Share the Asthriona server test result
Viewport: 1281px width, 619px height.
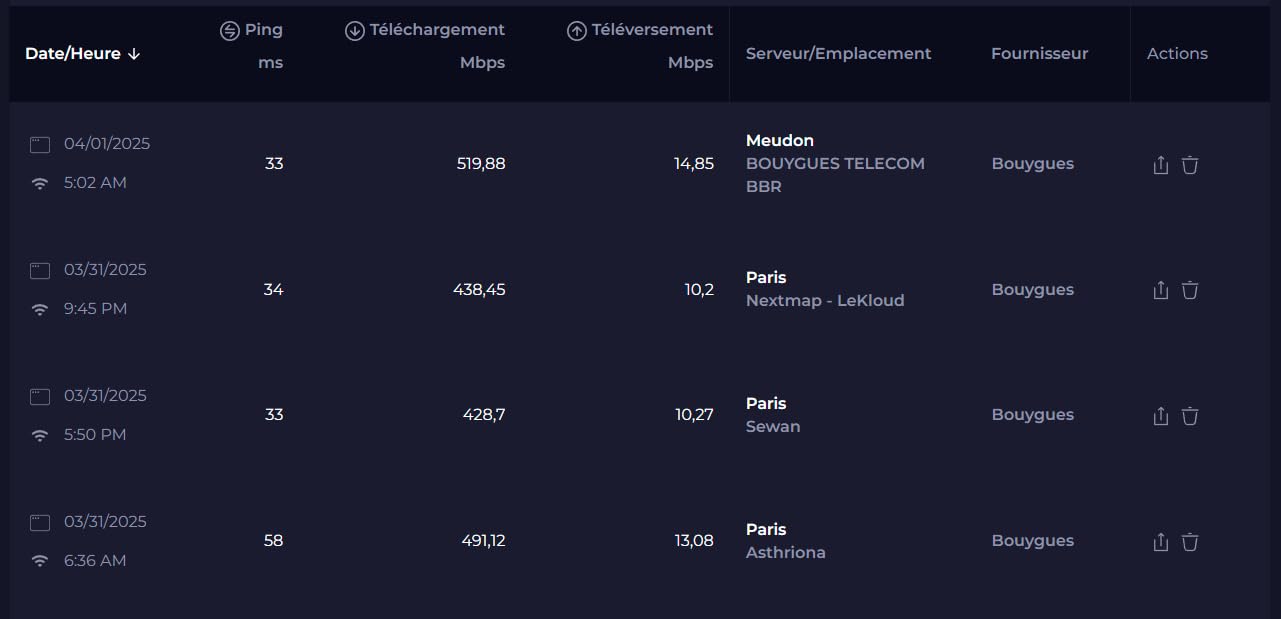[1160, 542]
